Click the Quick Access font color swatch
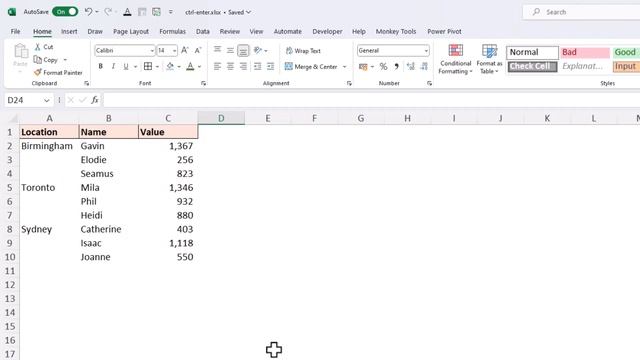This screenshot has height=360, width=640. (x=127, y=12)
